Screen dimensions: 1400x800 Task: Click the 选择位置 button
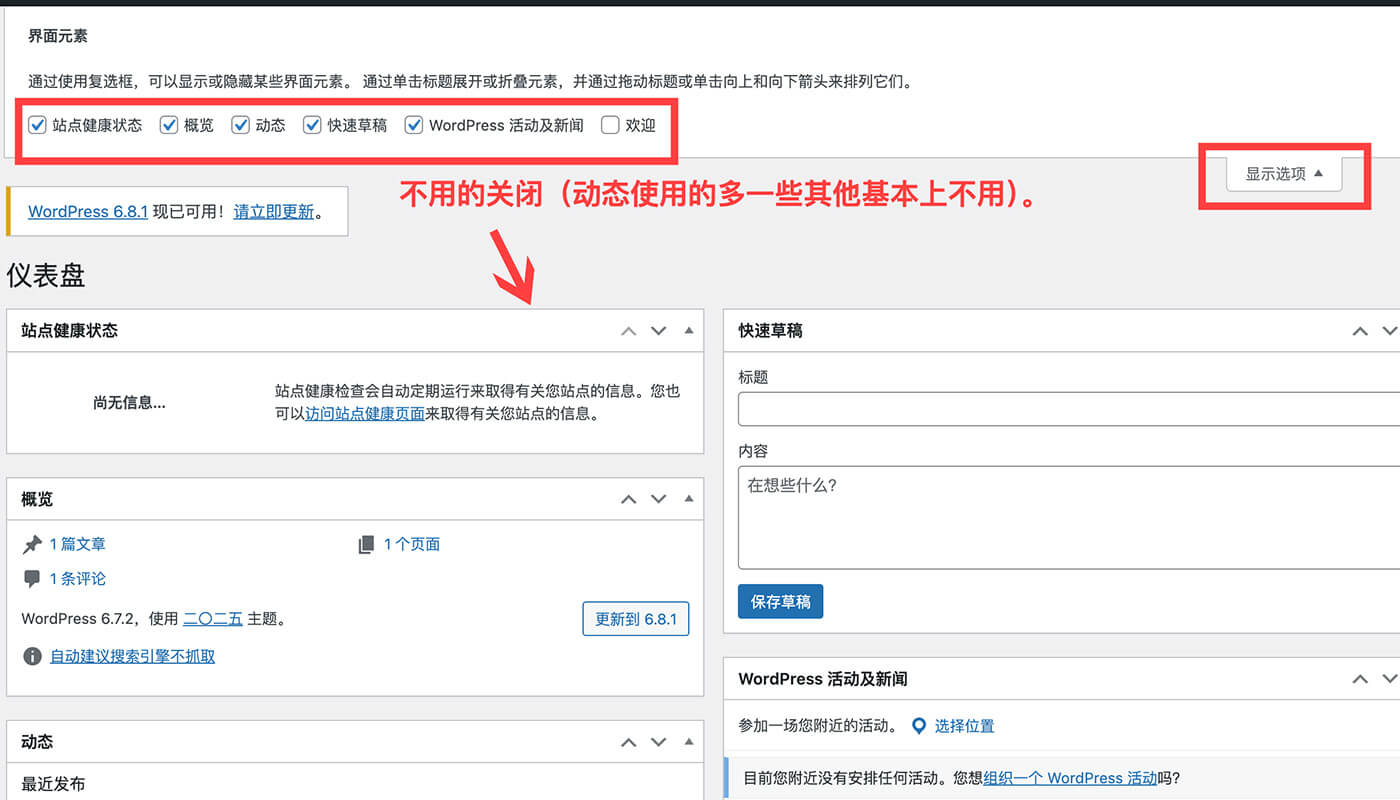pyautogui.click(x=964, y=726)
